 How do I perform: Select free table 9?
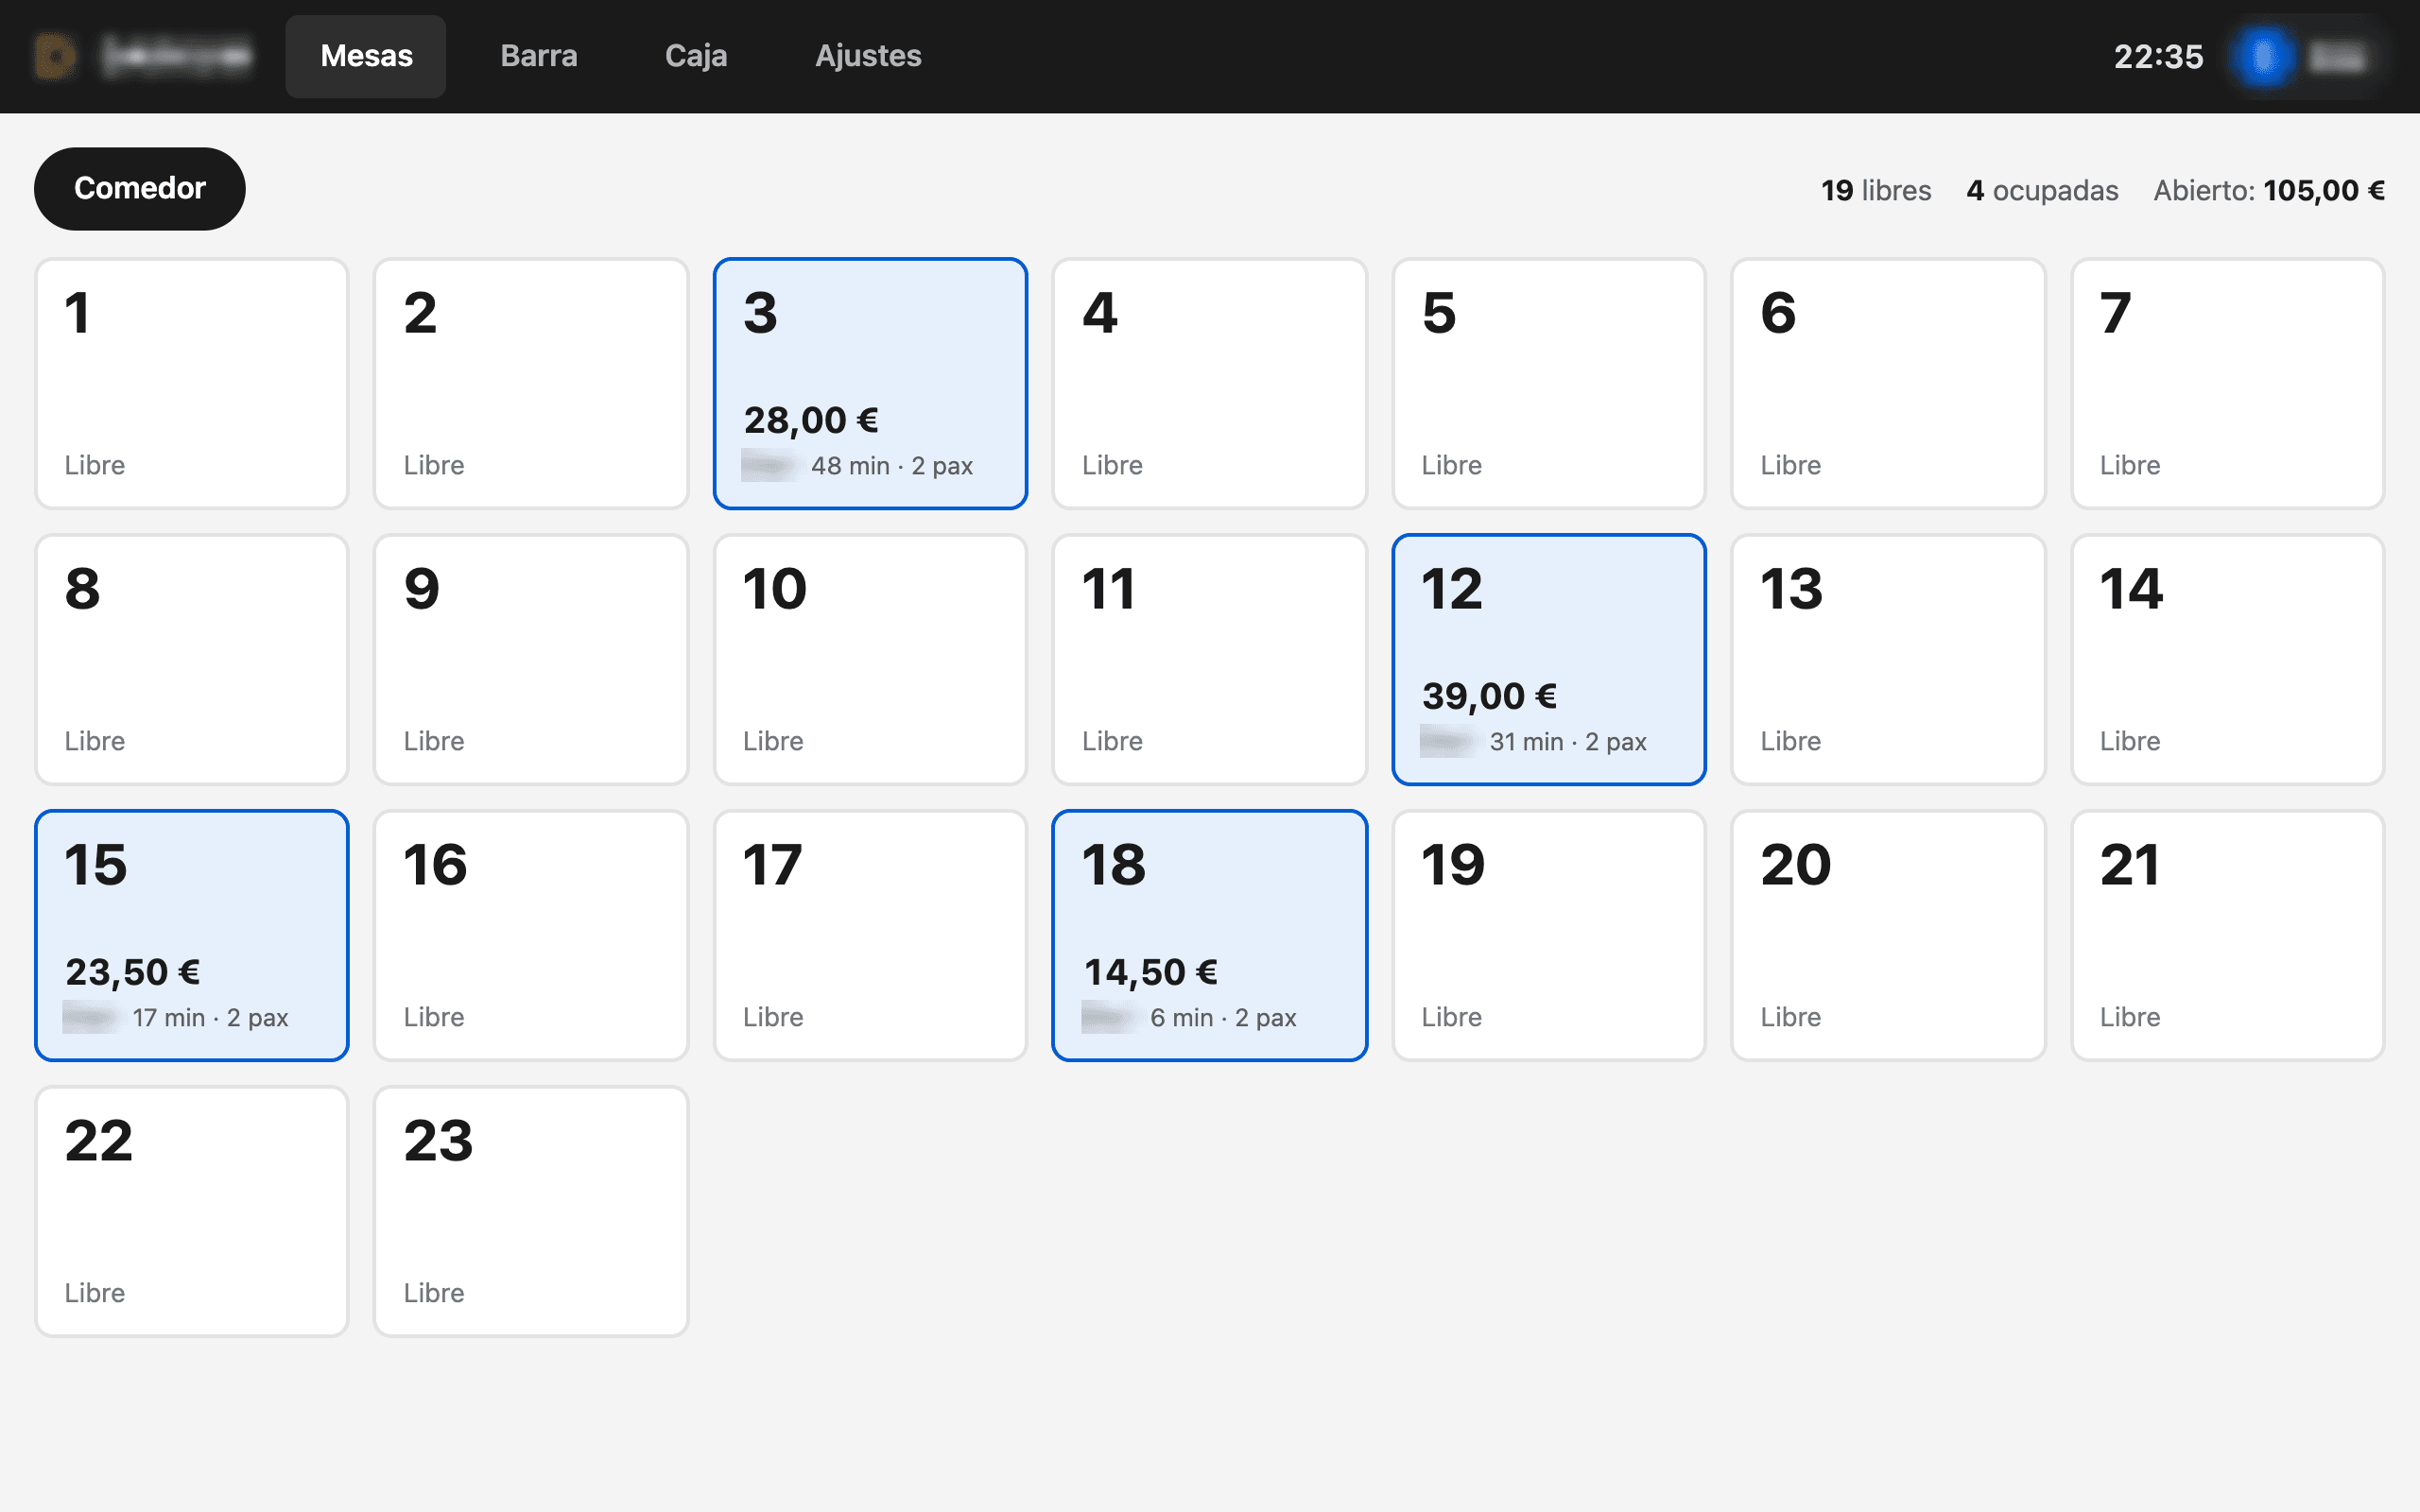531,660
